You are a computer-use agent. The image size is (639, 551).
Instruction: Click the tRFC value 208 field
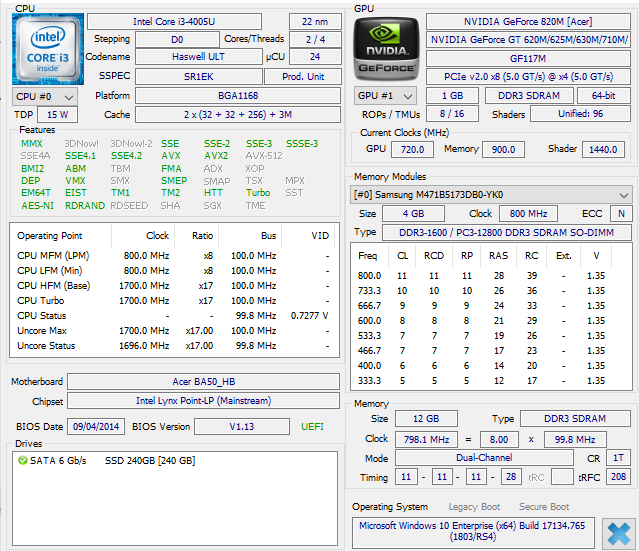click(618, 476)
